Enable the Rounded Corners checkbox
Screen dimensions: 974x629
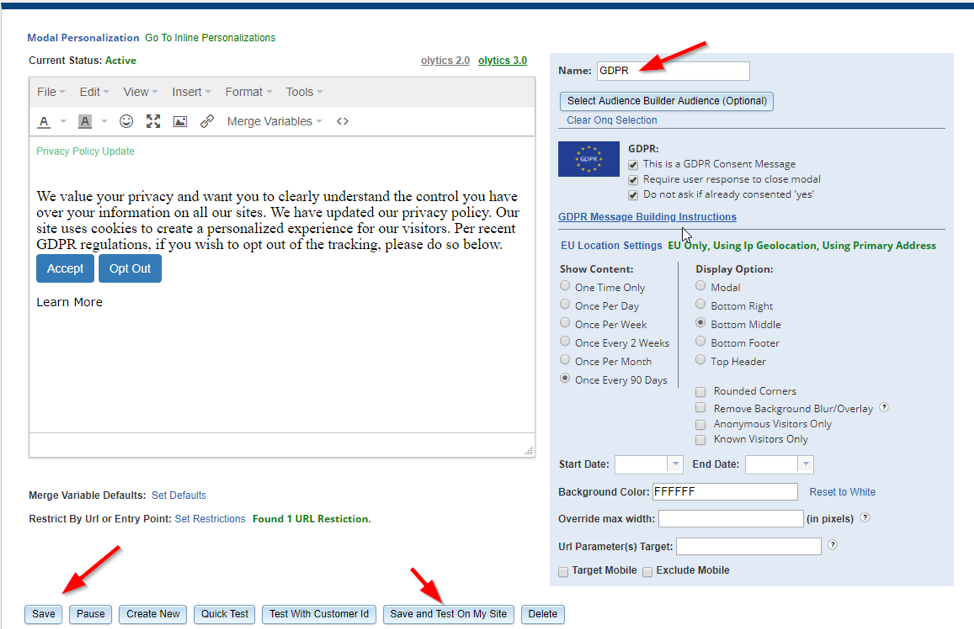pos(701,392)
